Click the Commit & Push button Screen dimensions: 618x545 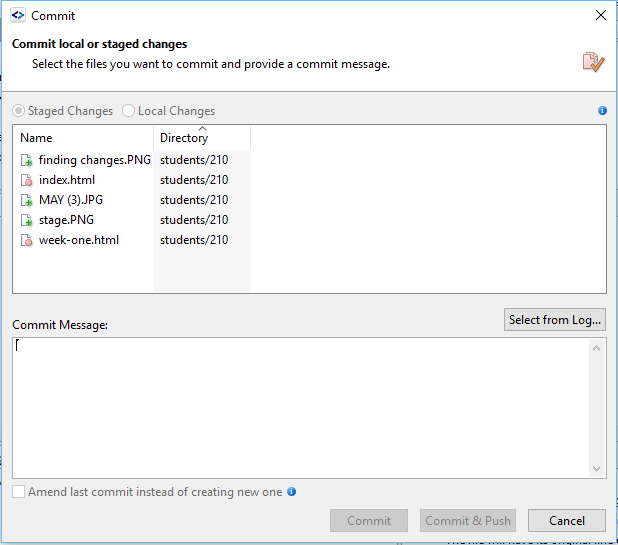click(x=467, y=520)
